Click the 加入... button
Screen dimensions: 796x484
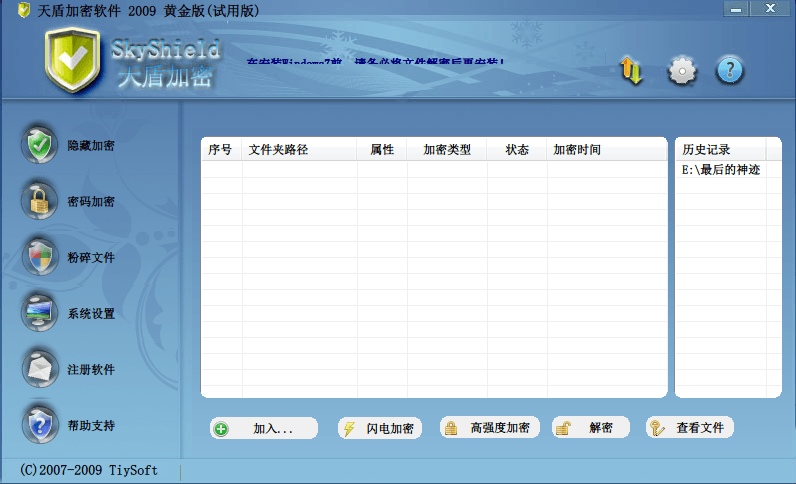click(264, 429)
